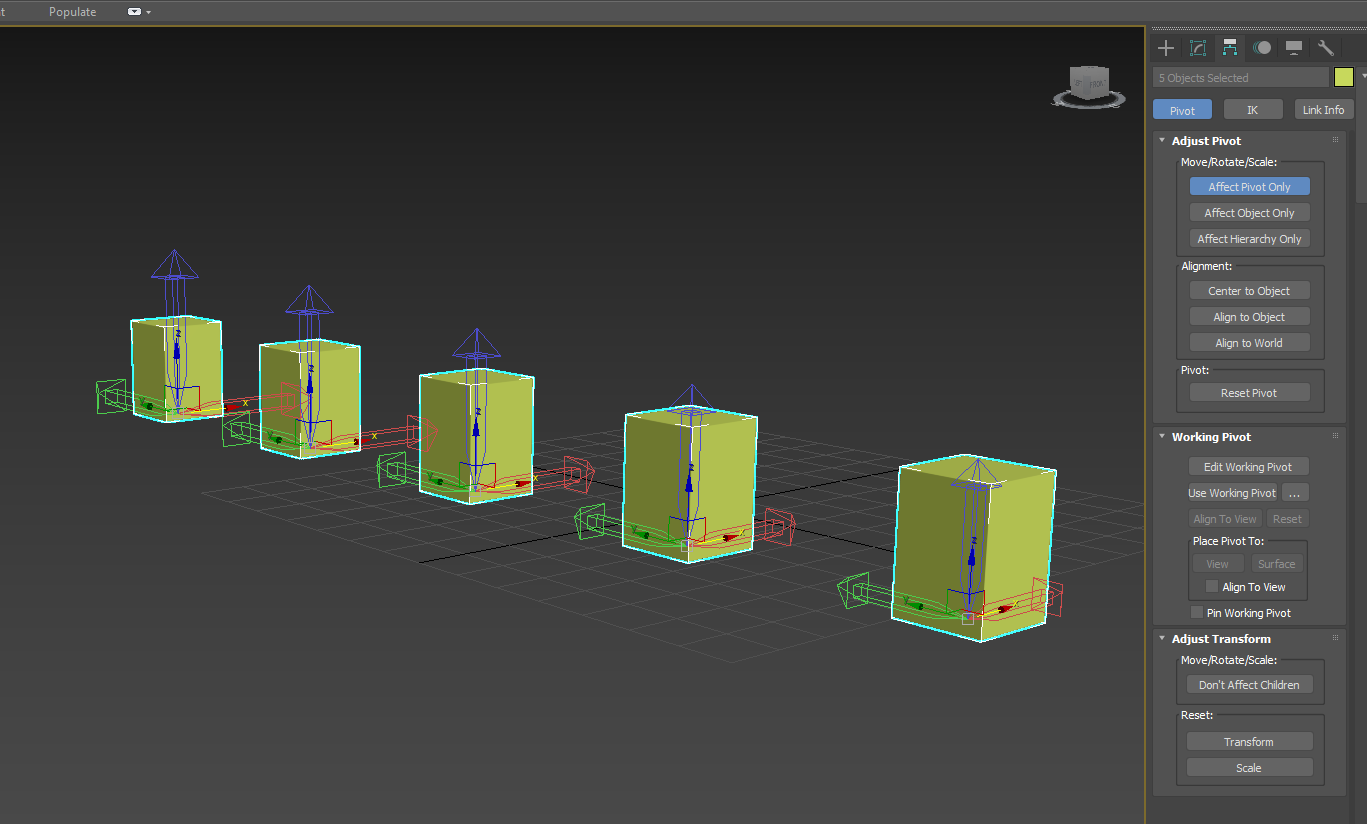
Task: Open the Motion panel
Action: 1262,47
